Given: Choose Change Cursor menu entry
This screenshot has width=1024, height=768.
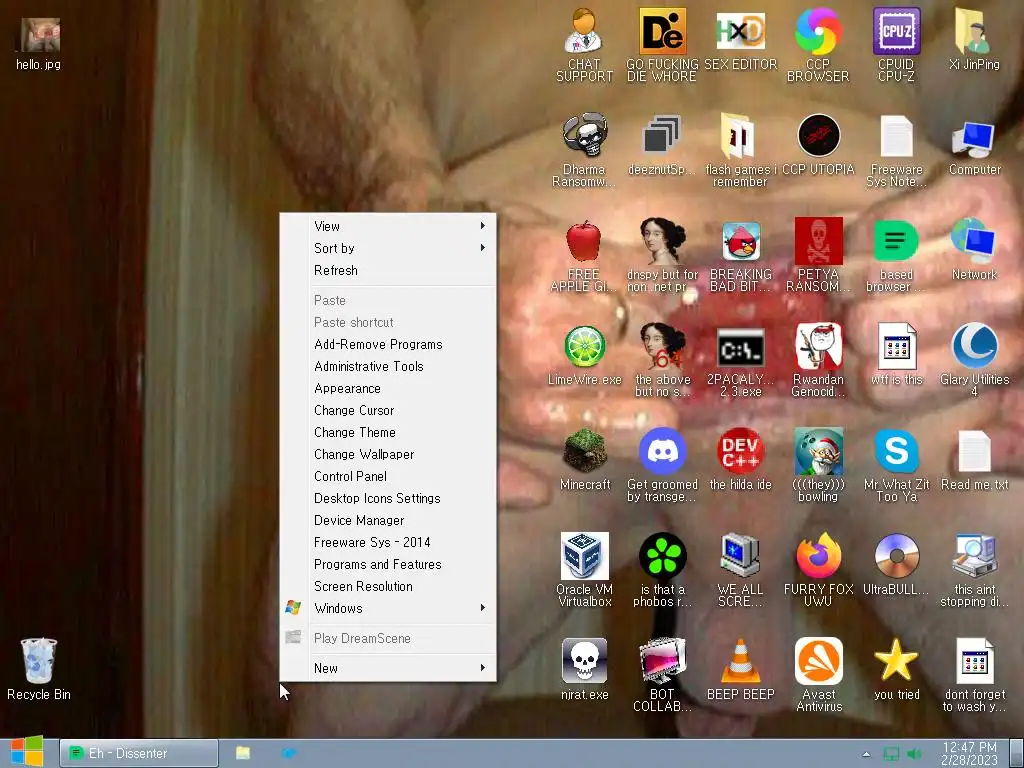Looking at the screenshot, I should [x=388, y=410].
